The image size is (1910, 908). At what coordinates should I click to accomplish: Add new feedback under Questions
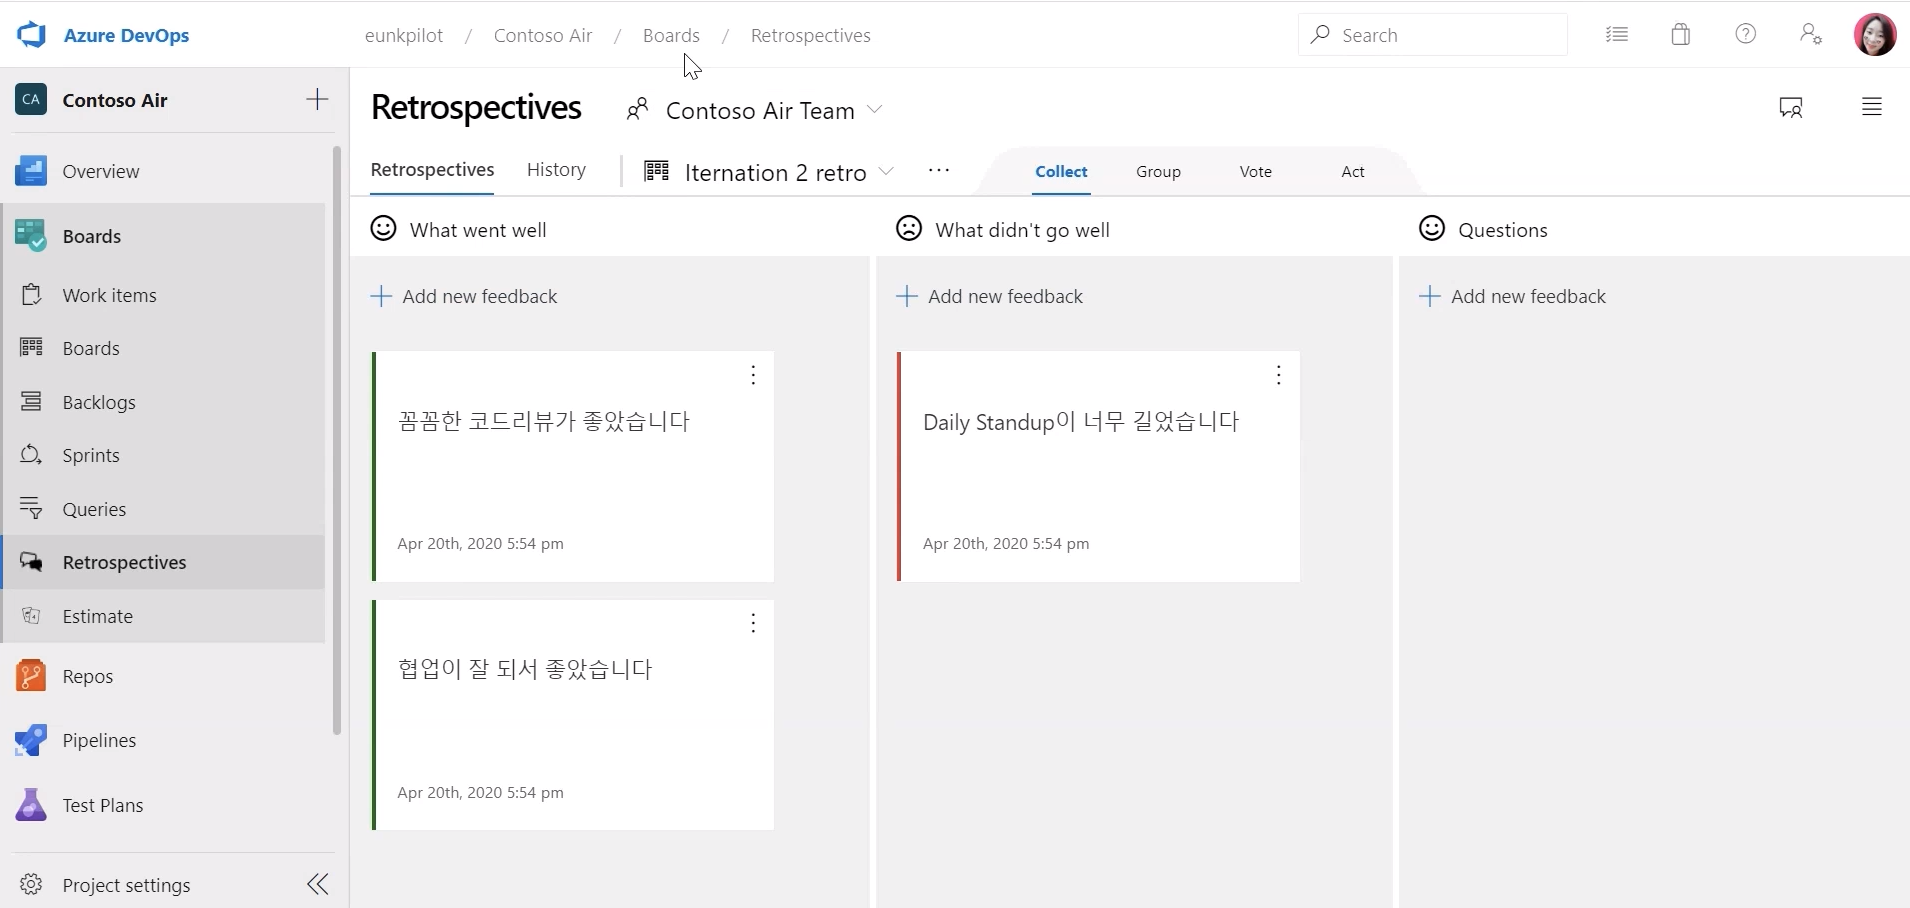(x=1513, y=296)
